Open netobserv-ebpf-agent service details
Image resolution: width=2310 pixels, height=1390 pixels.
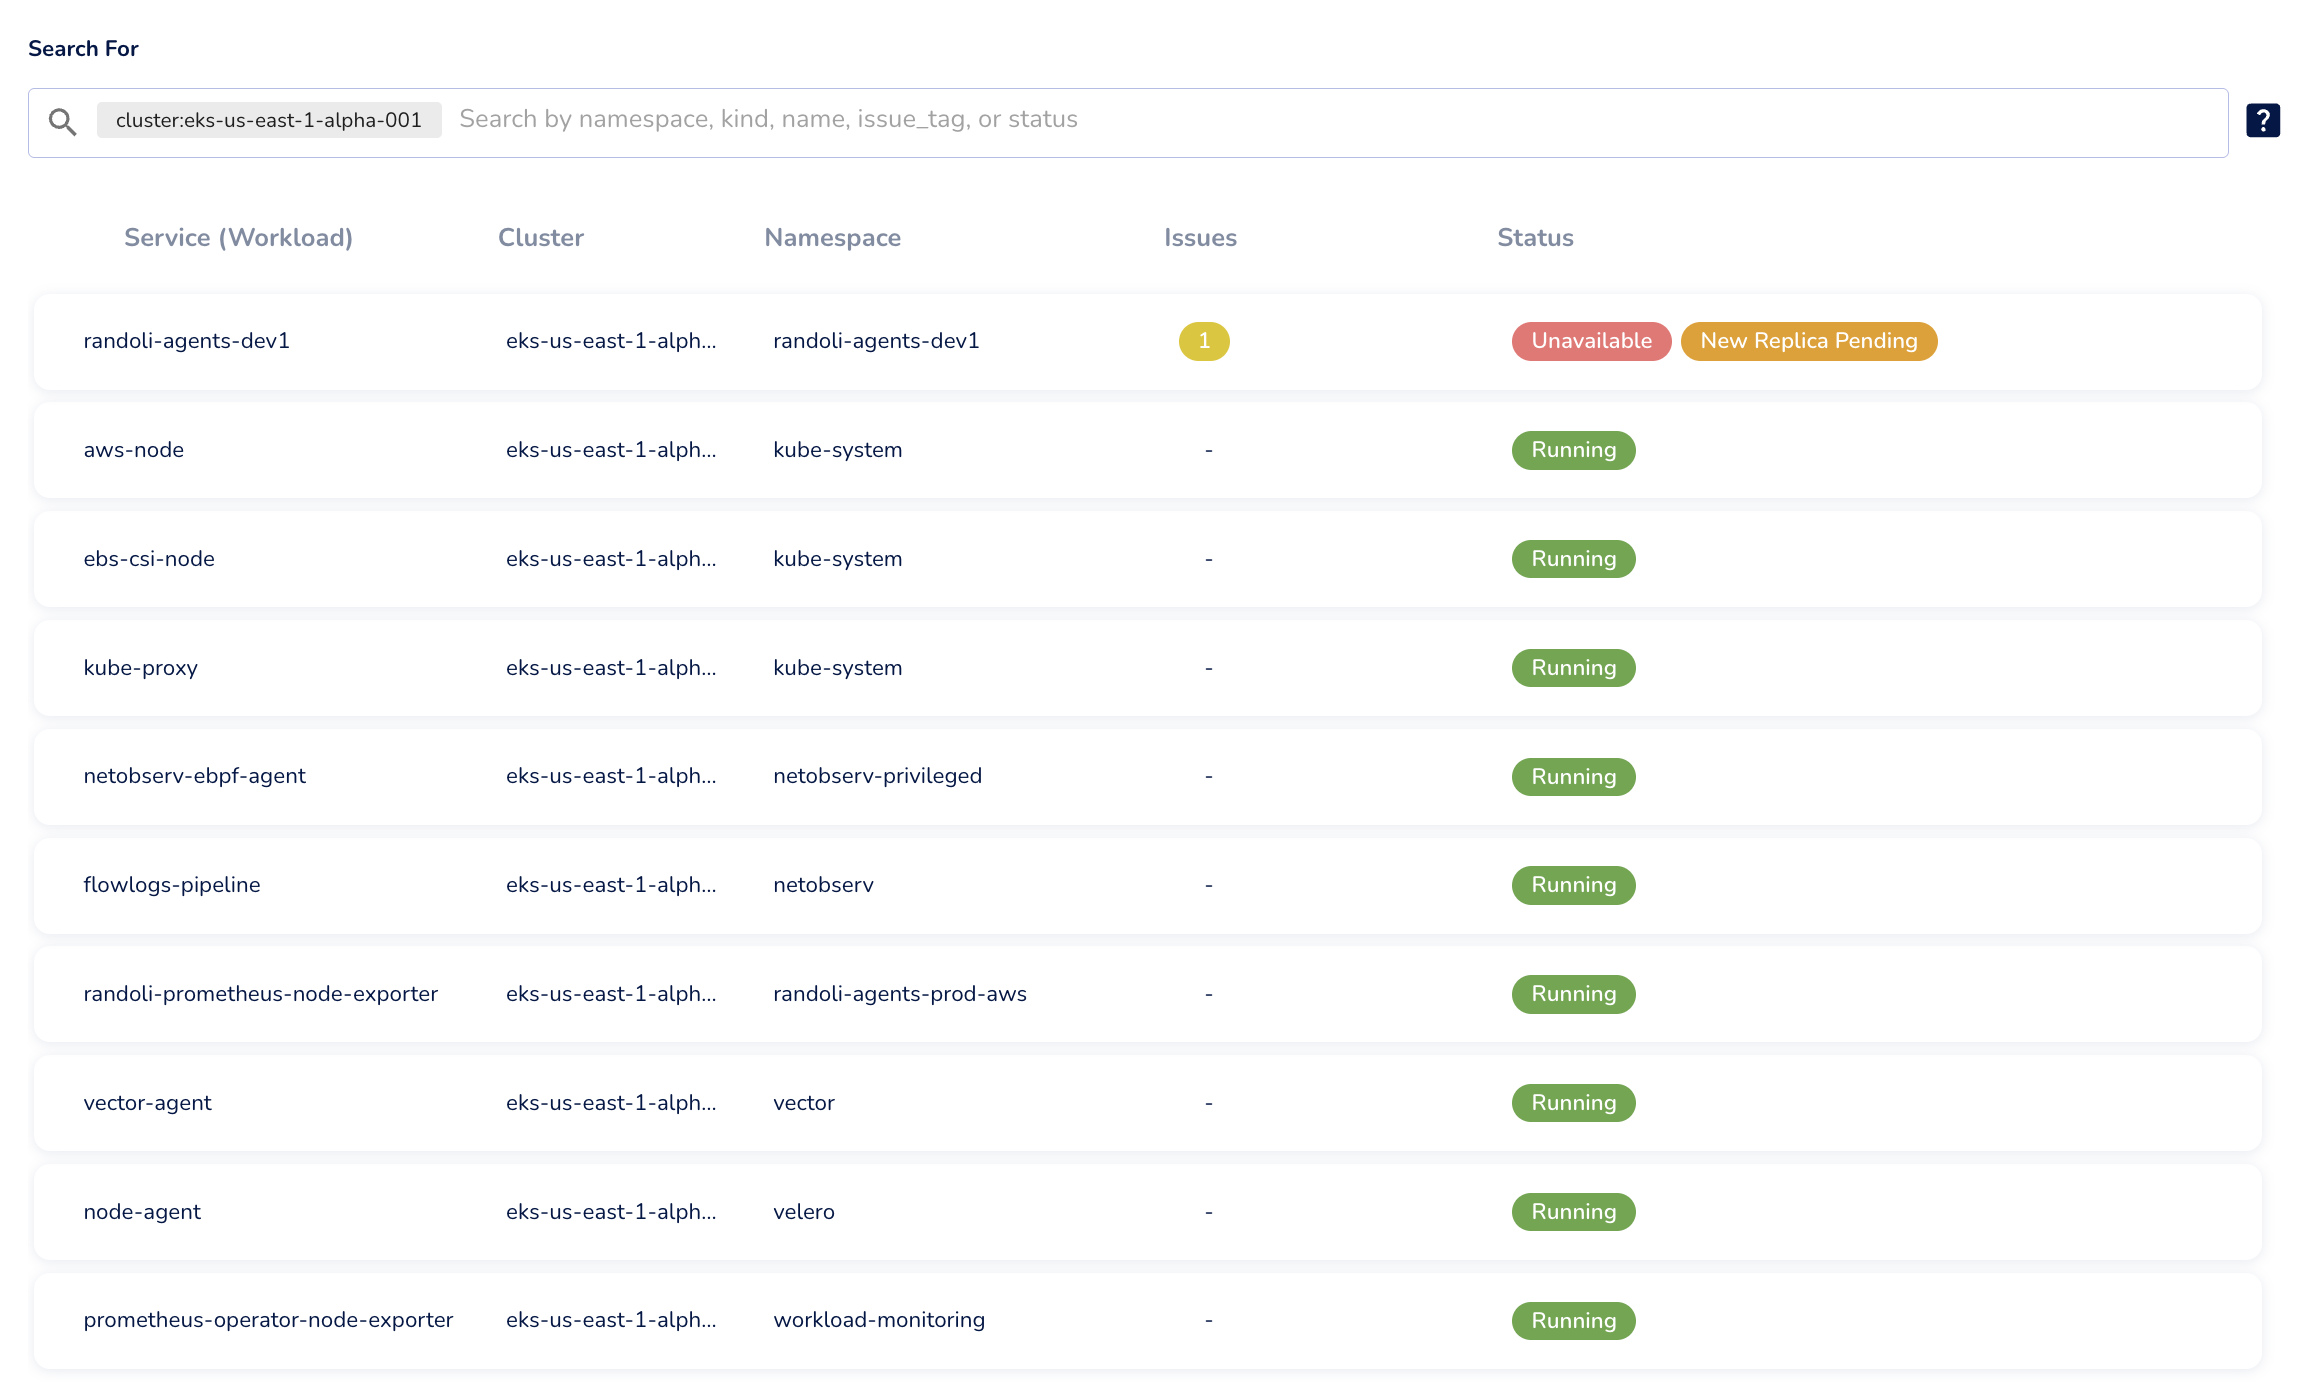(x=195, y=776)
